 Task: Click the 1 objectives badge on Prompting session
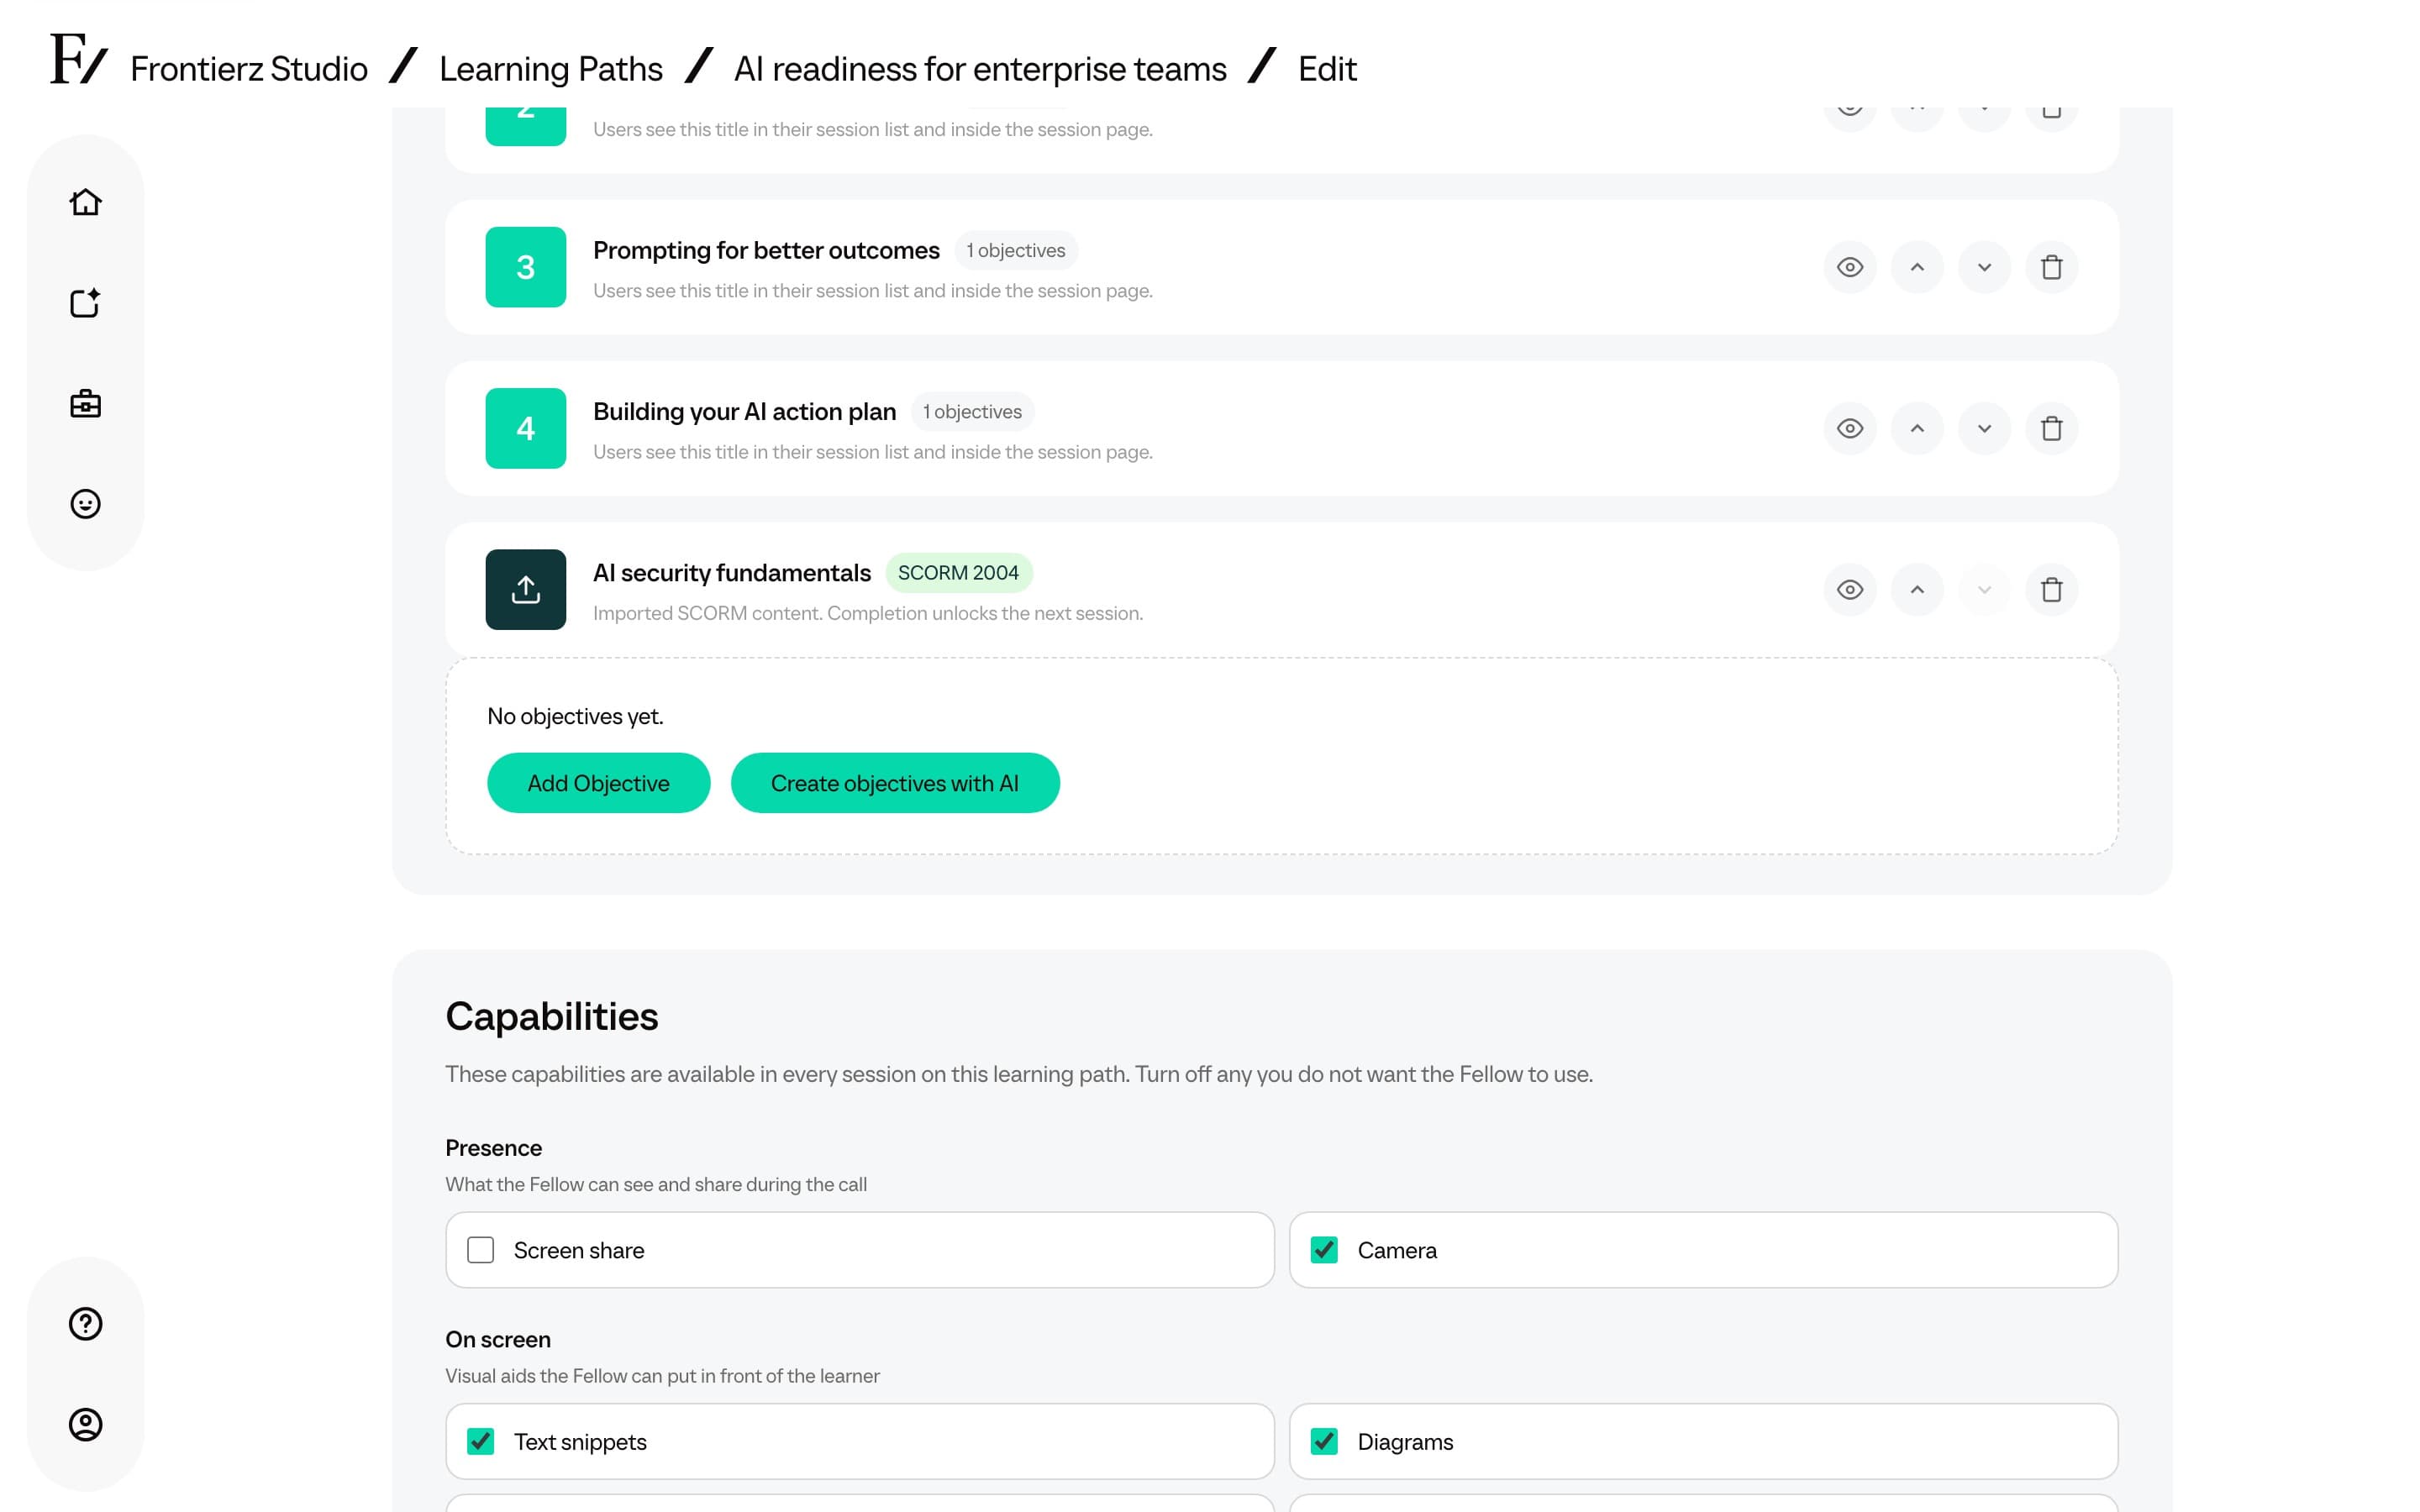(x=1016, y=250)
